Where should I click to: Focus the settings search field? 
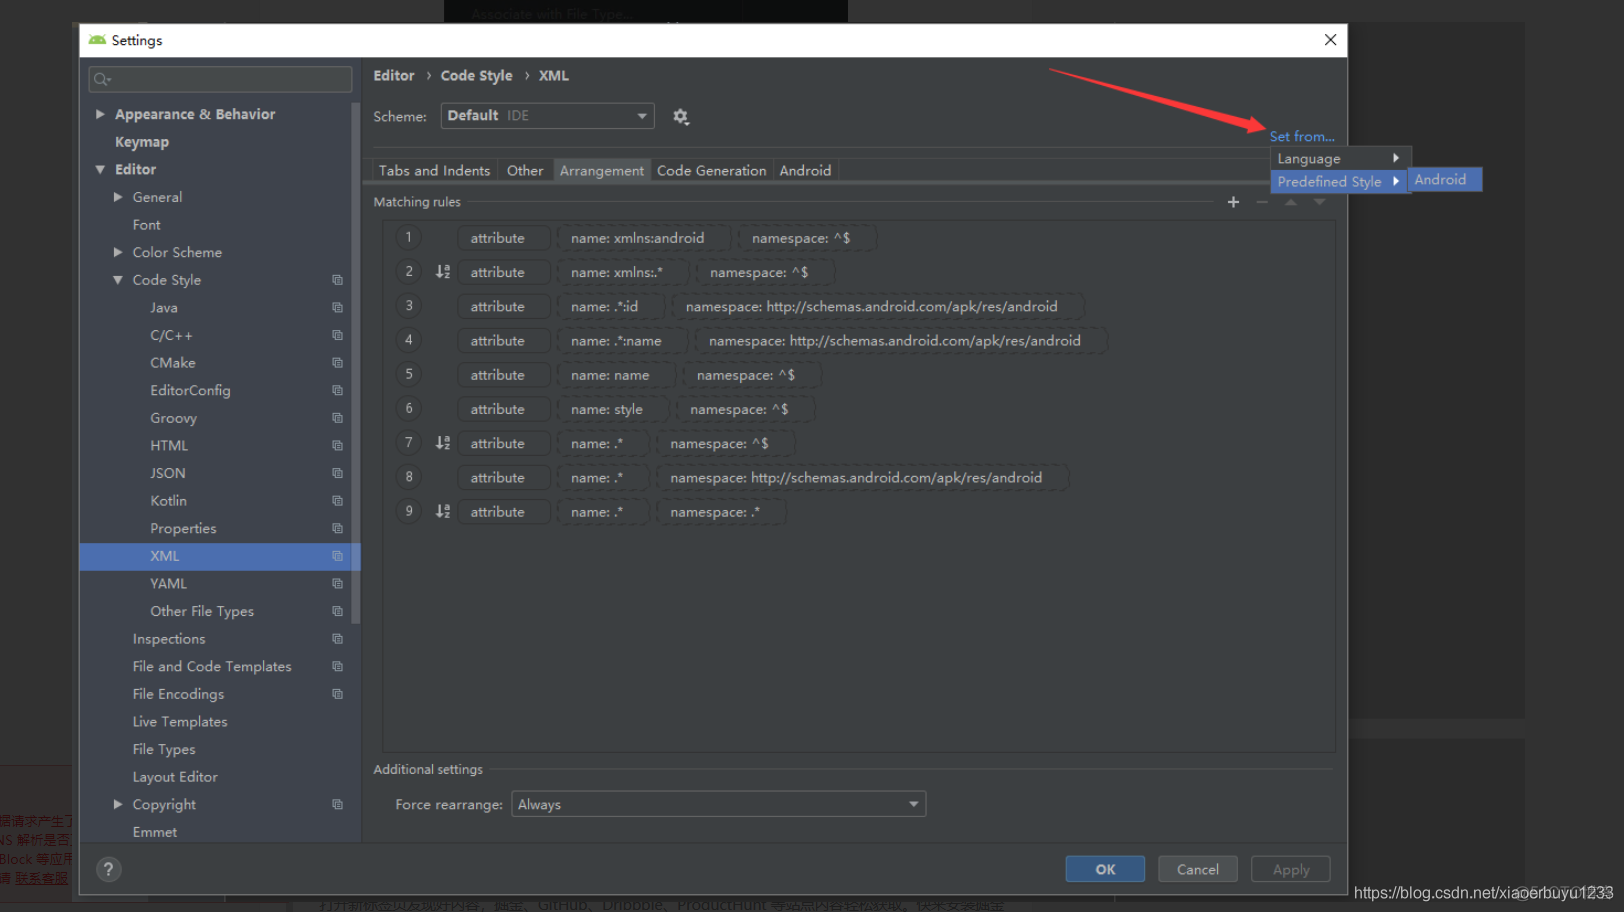[x=220, y=79]
